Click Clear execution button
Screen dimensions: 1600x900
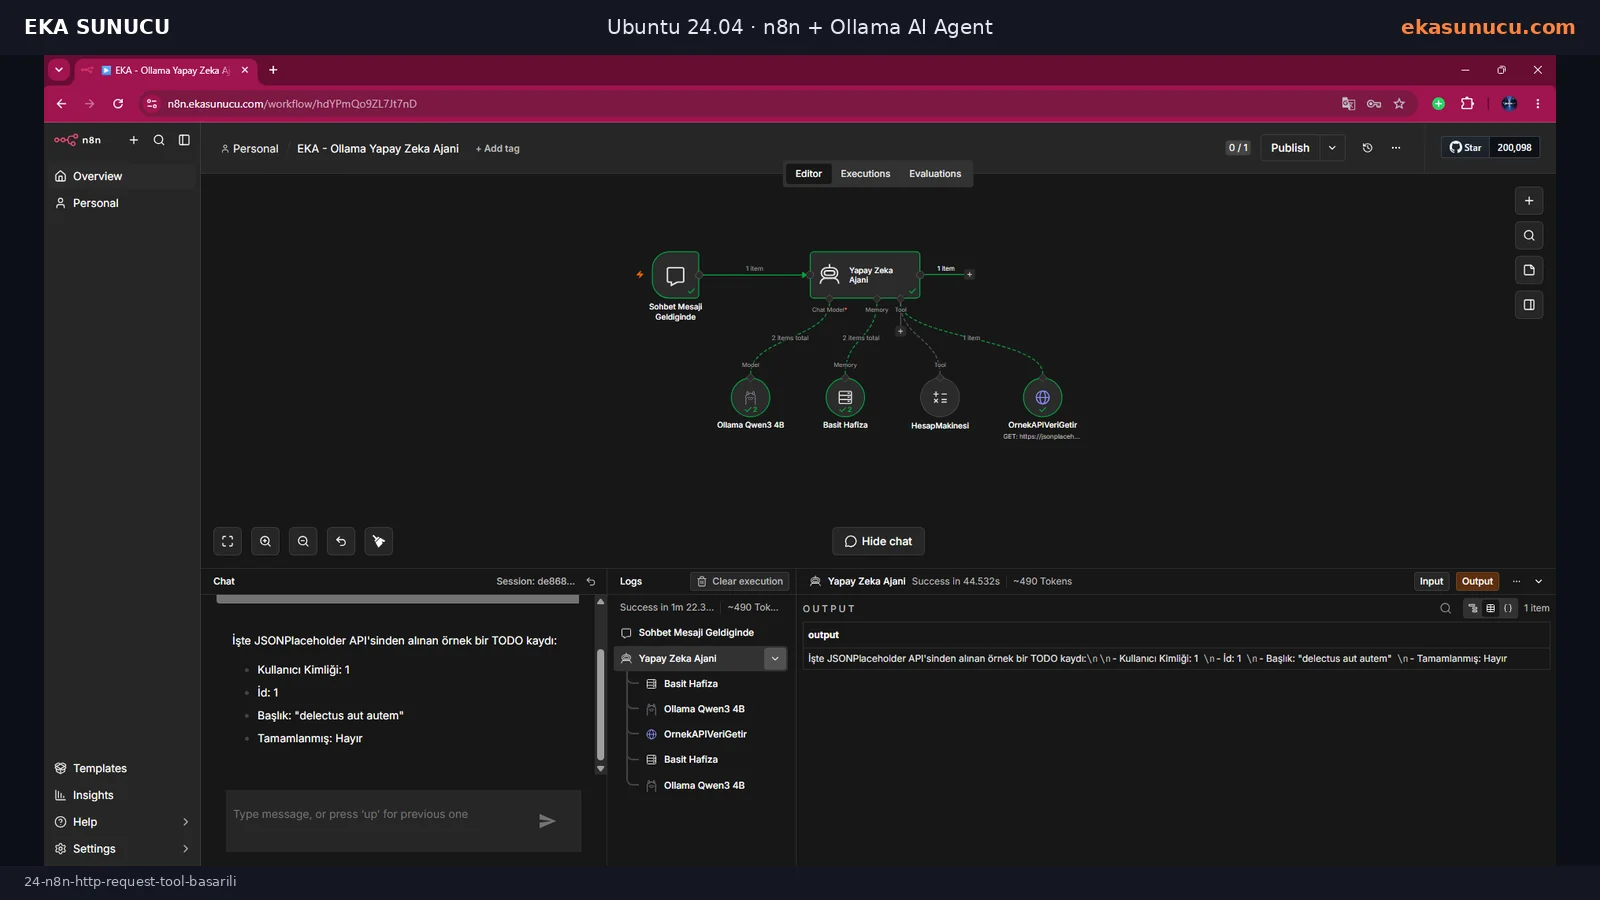740,581
